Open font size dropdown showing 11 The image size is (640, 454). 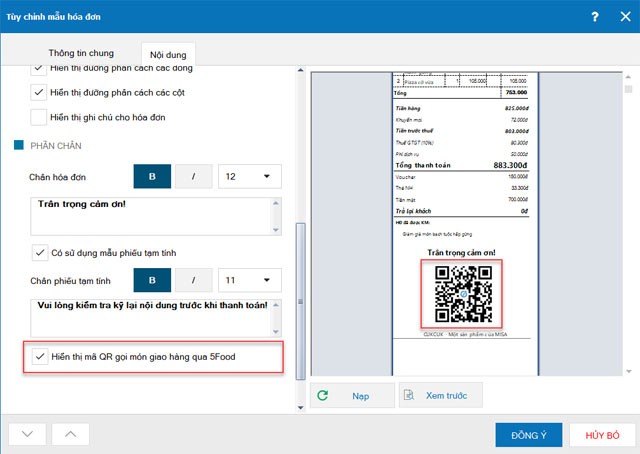point(249,279)
